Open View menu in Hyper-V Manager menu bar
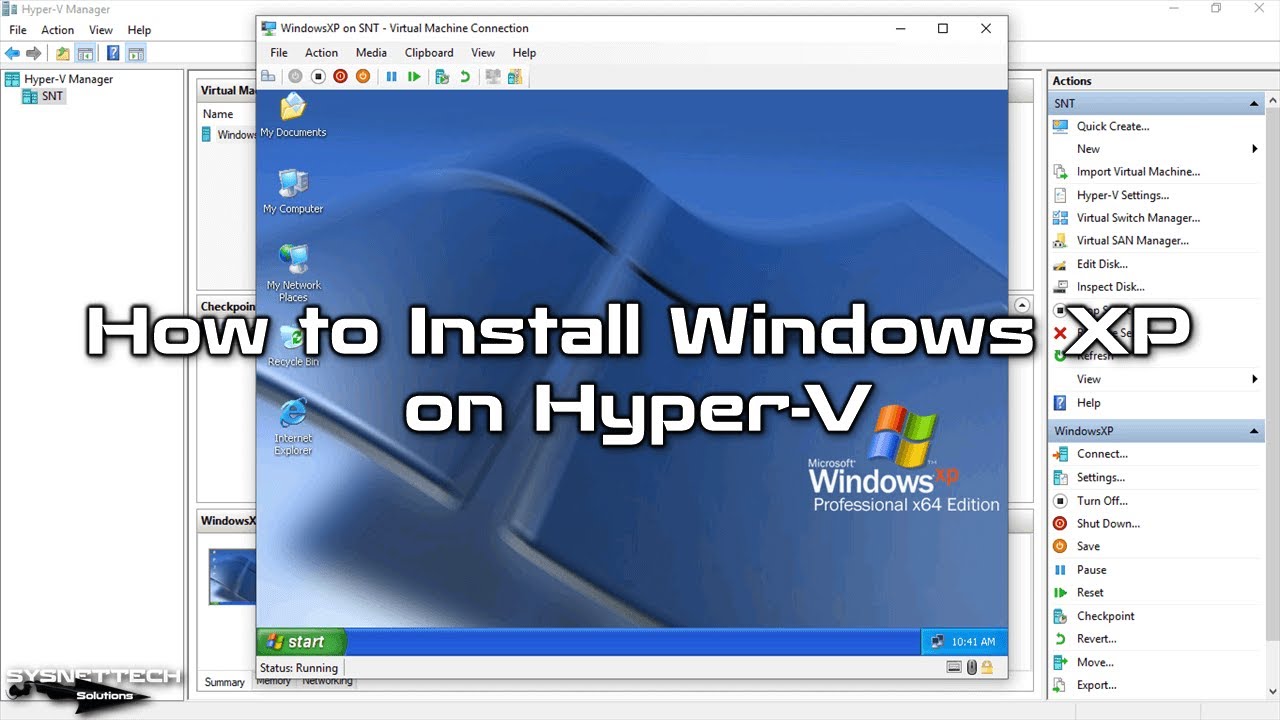The height and width of the screenshot is (720, 1280). (x=101, y=30)
